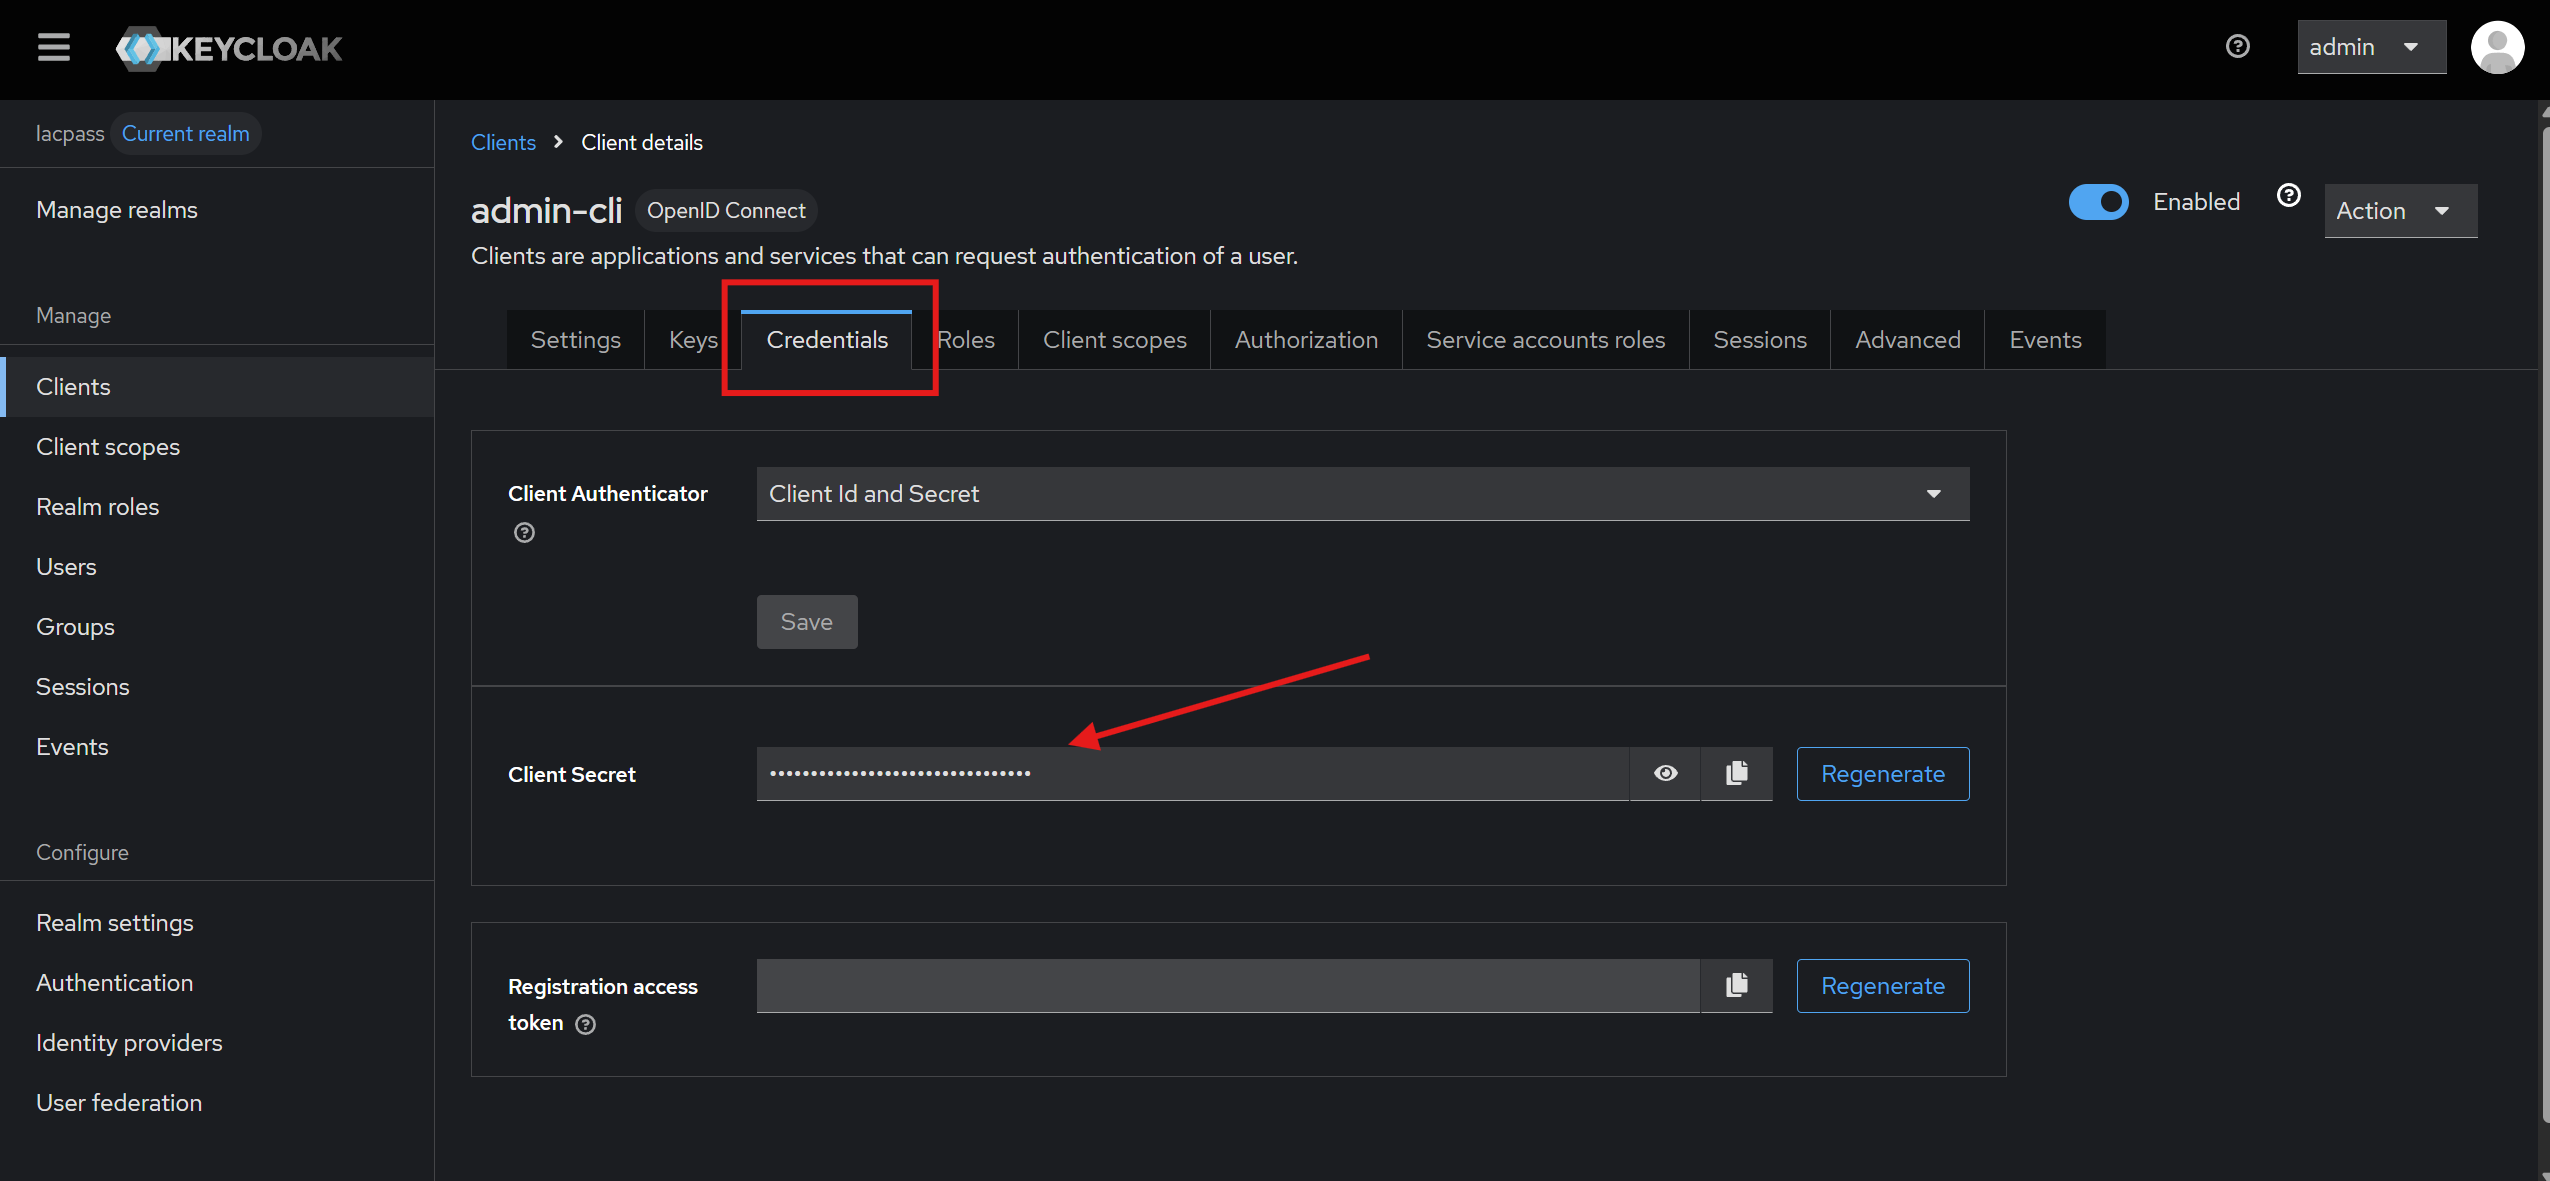Open Groups in the sidebar
The image size is (2550, 1181).
[217, 627]
